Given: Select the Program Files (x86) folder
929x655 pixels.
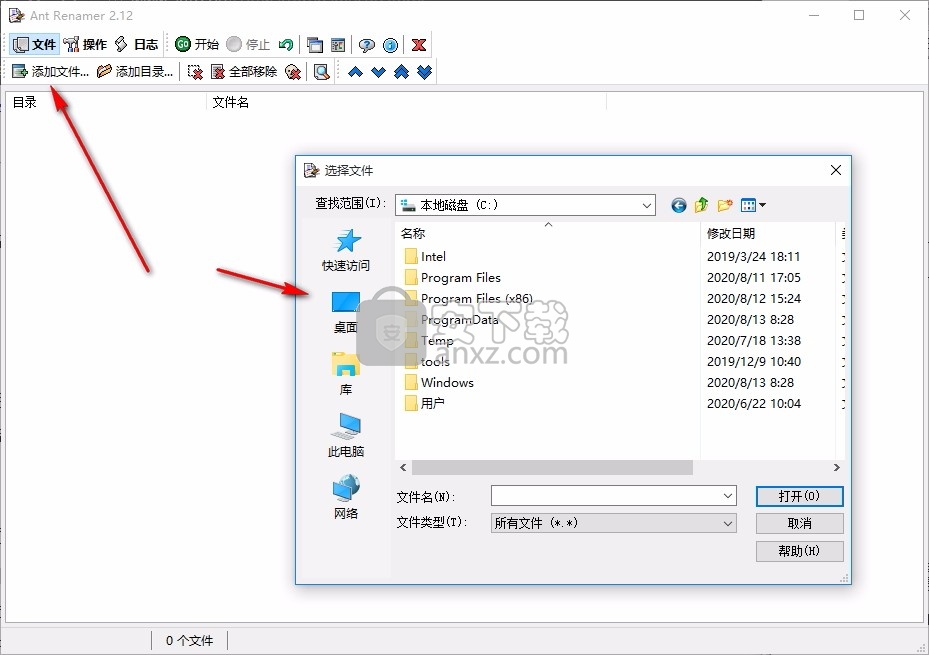Looking at the screenshot, I should (469, 298).
